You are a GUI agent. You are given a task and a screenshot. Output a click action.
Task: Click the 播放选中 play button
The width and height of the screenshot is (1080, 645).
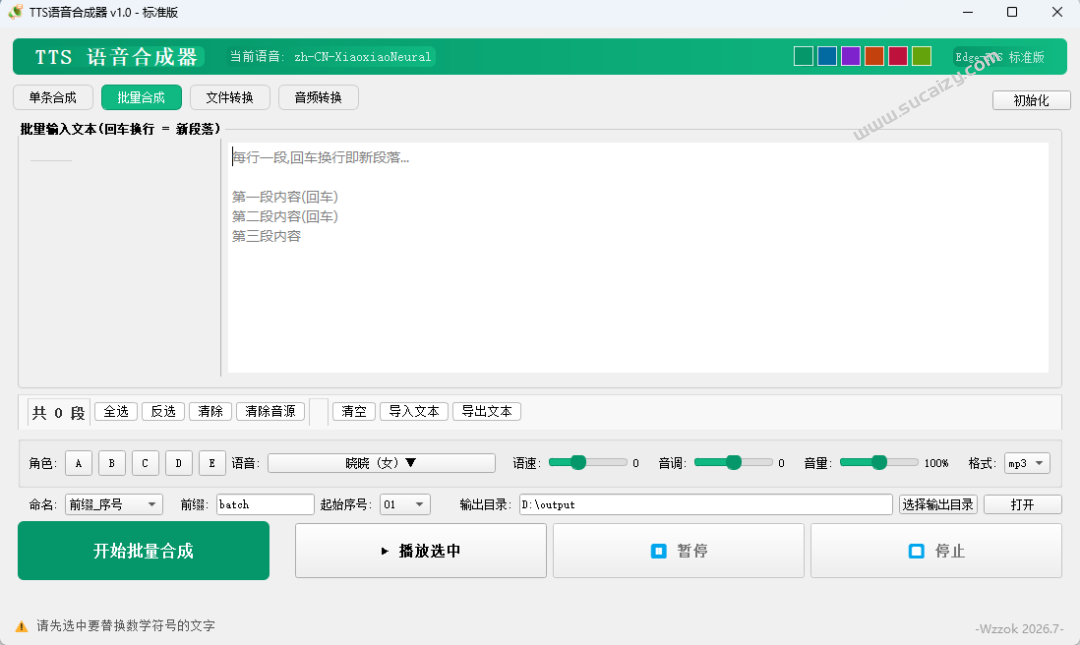point(421,551)
